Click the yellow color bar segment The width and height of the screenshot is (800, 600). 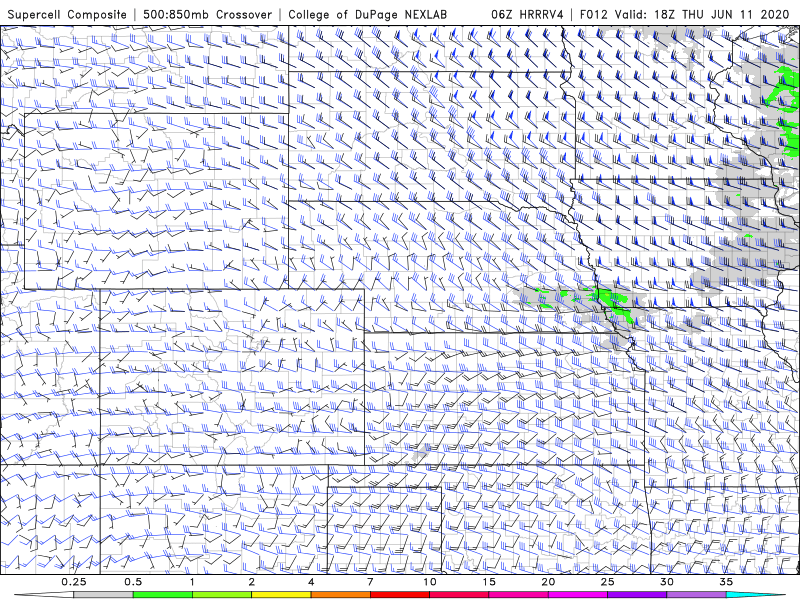[x=281, y=595]
